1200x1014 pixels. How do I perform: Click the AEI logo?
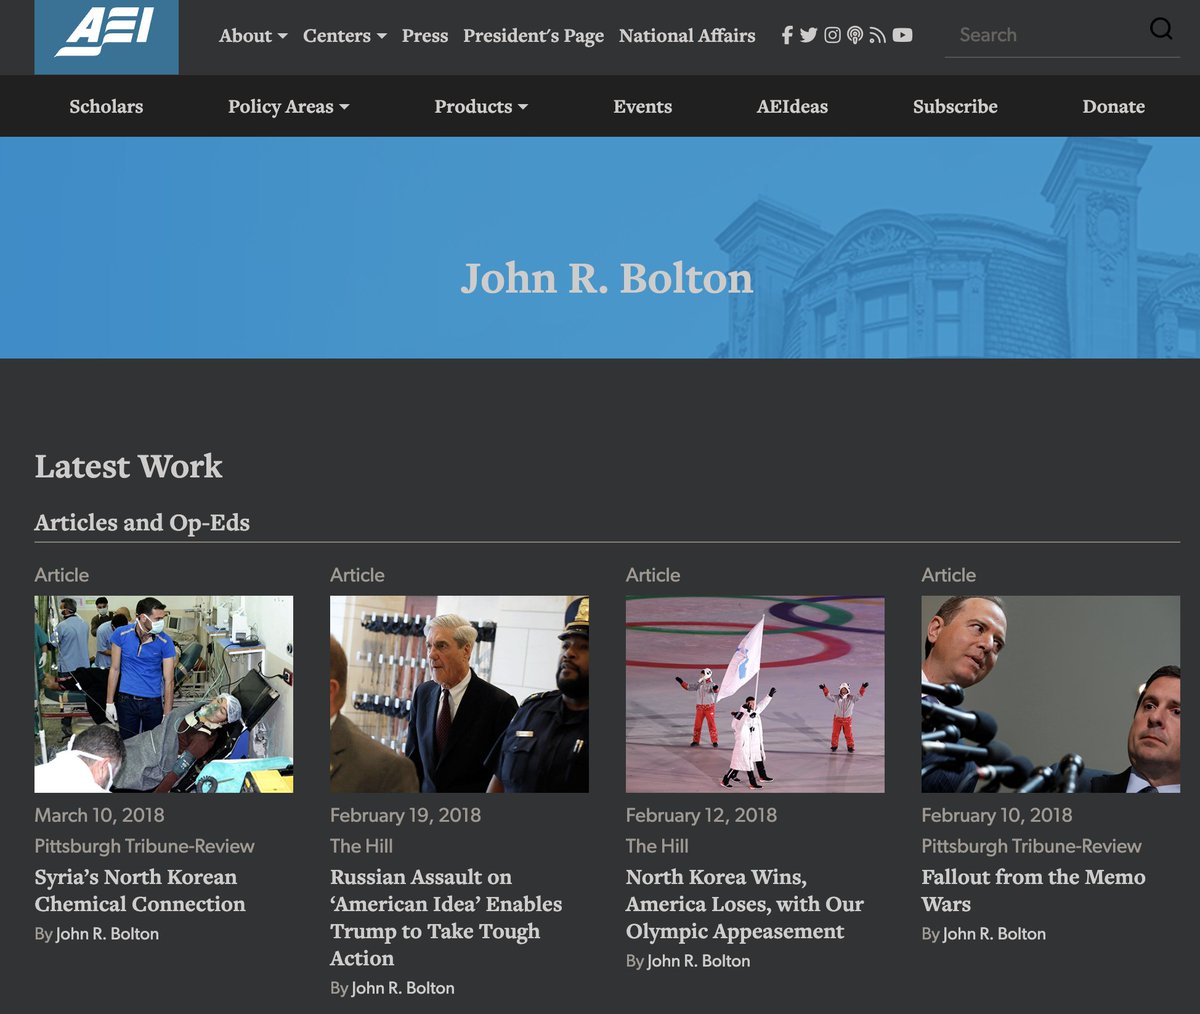106,37
